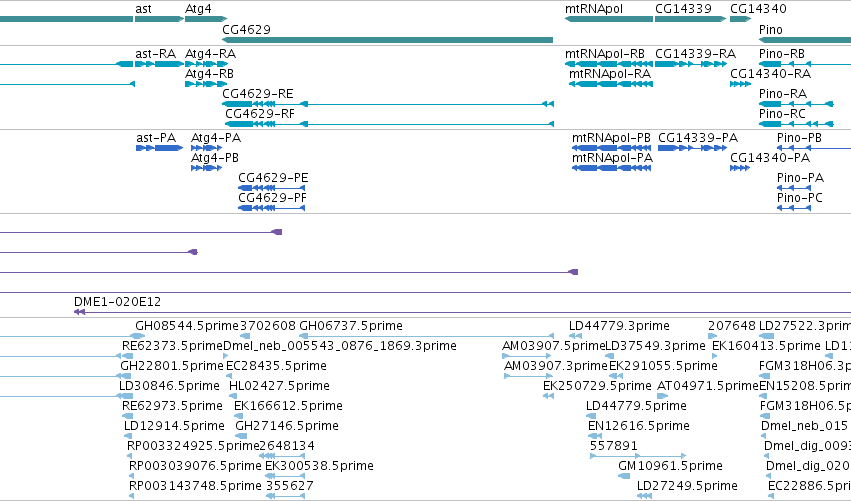Select protein CG4629-PF
Screen dimensions: 851x501
pyautogui.click(x=271, y=208)
